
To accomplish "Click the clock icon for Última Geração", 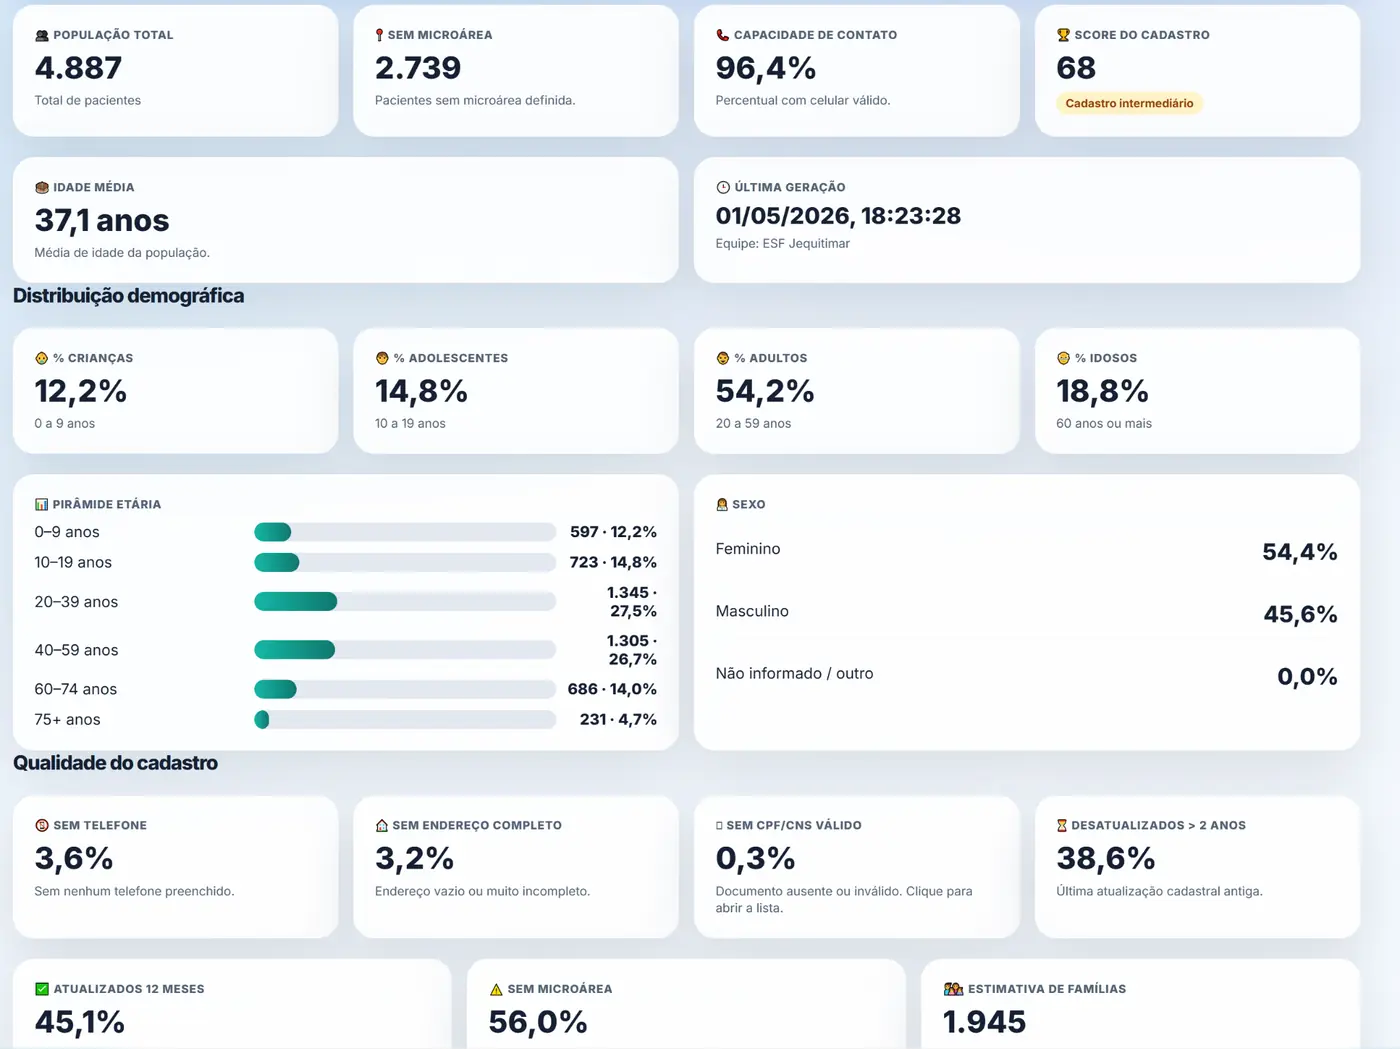I will coord(723,187).
